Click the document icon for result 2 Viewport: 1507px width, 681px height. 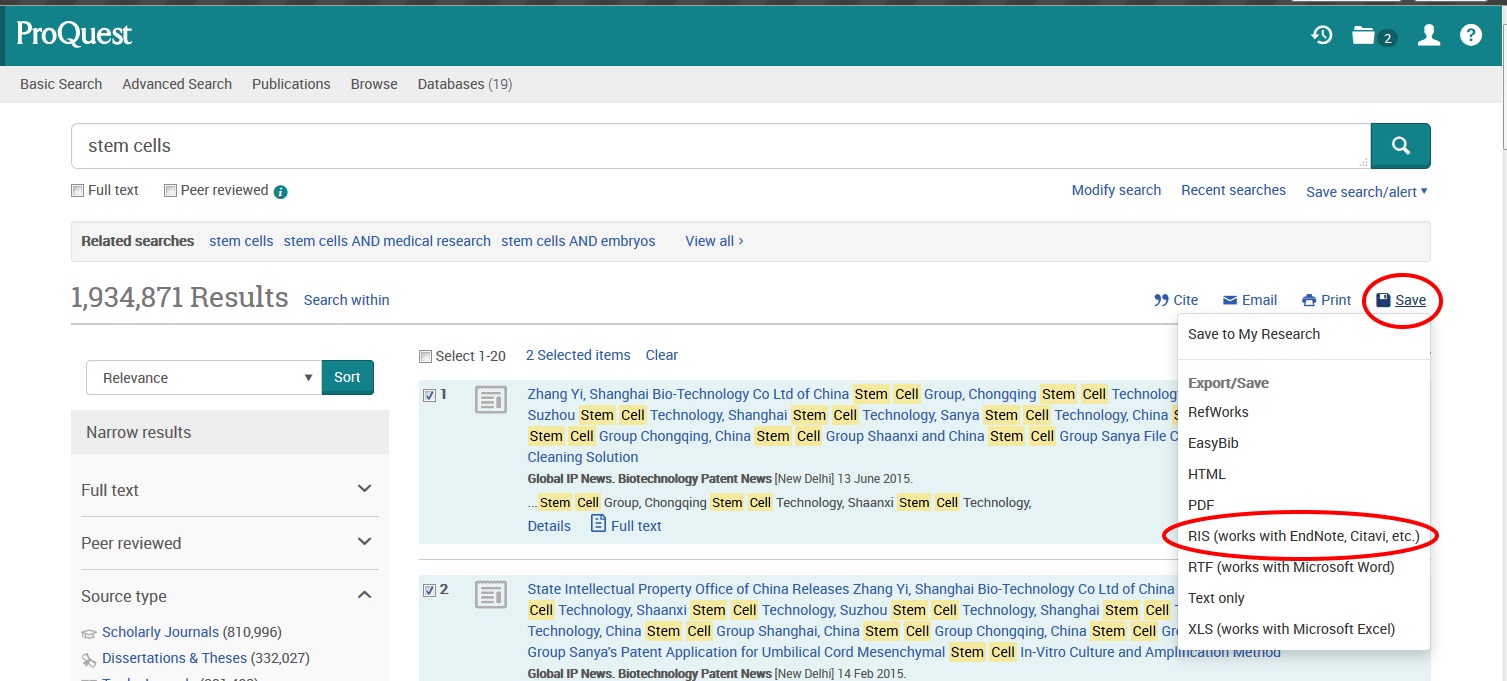click(x=490, y=596)
